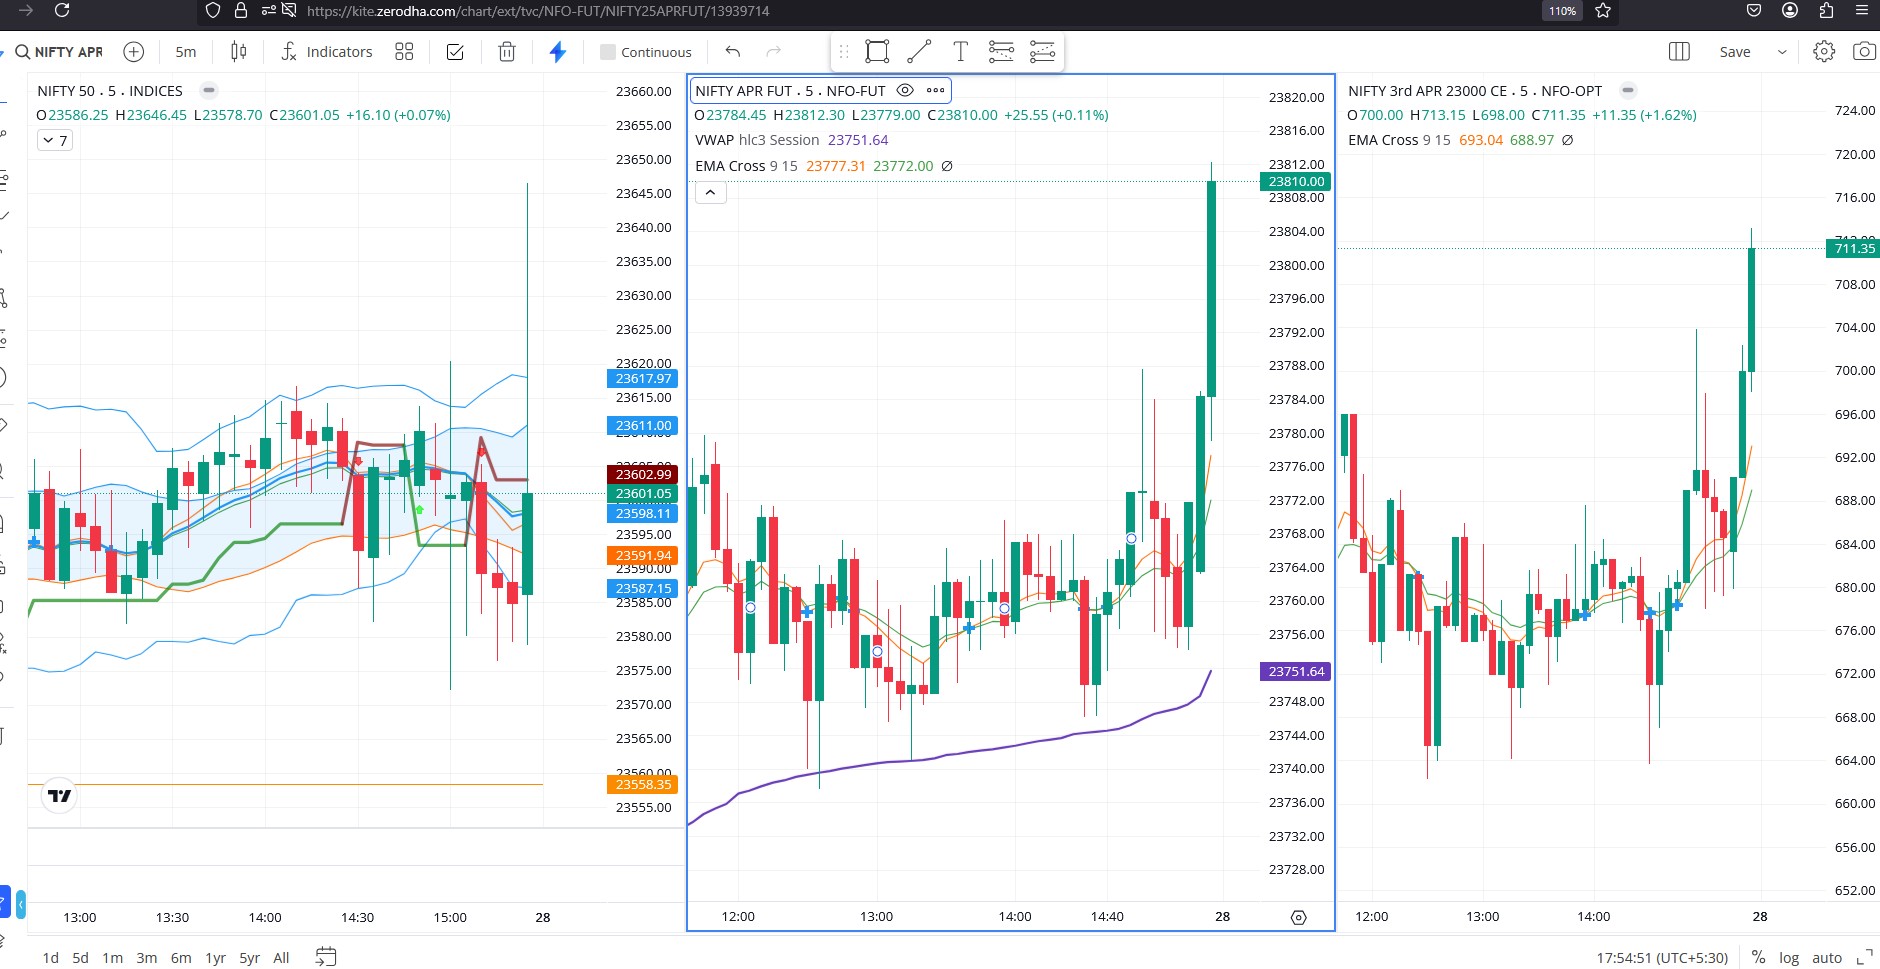Click the fullscreen/maximize chart corner icon
The image size is (1880, 969).
(1864, 957)
